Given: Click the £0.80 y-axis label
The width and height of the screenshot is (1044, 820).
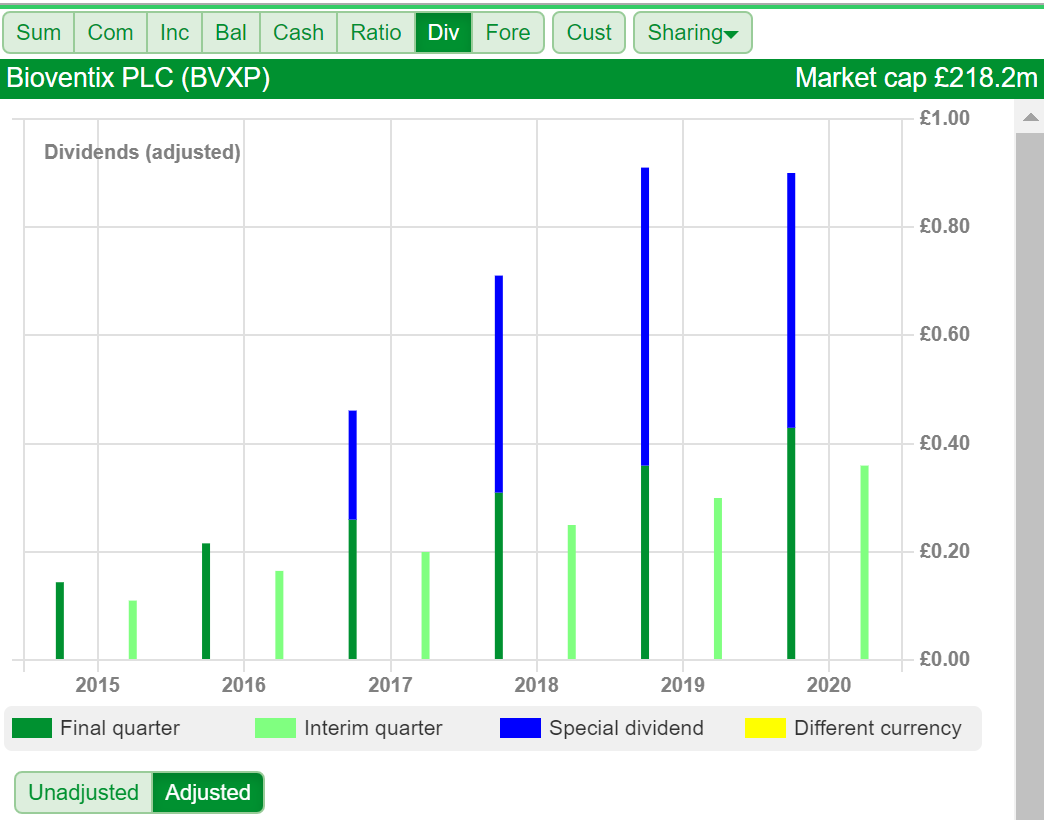Looking at the screenshot, I should click(x=944, y=226).
